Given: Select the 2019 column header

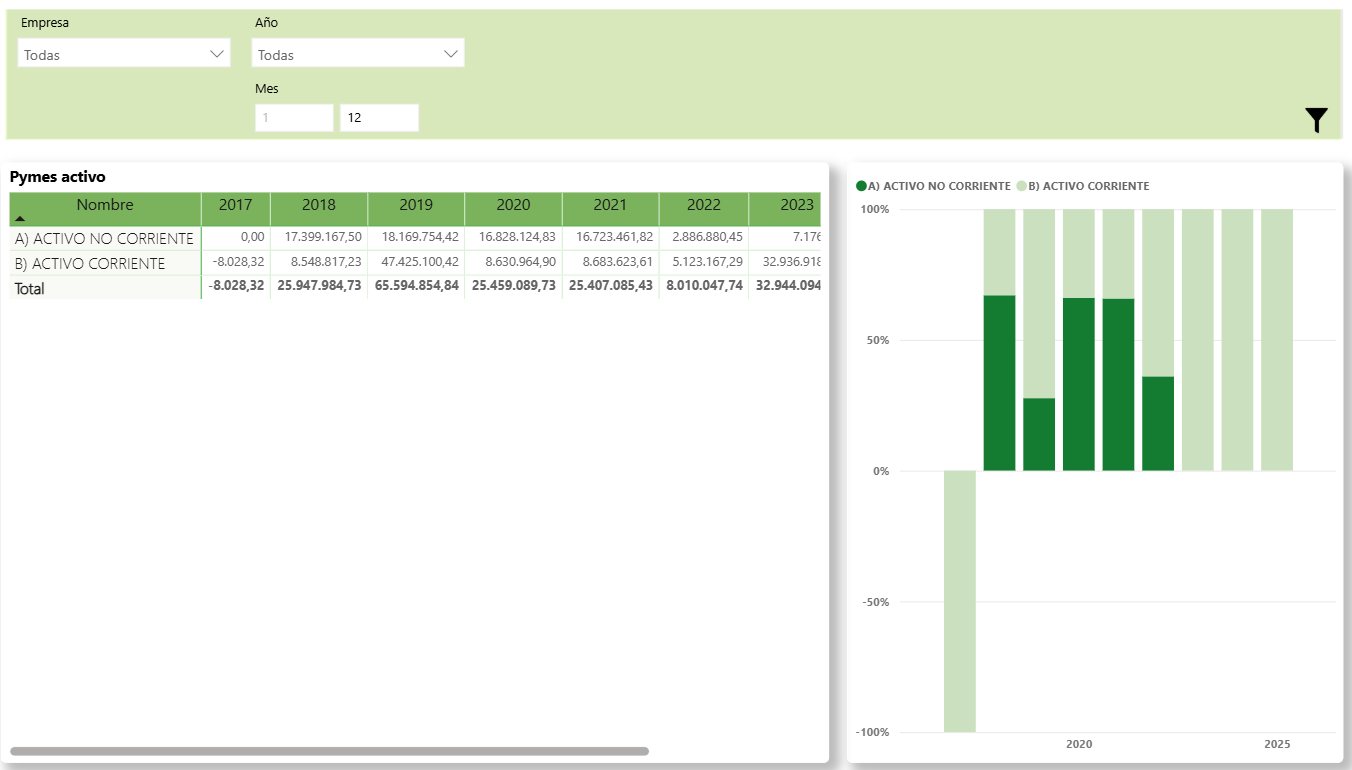Looking at the screenshot, I should (x=415, y=205).
